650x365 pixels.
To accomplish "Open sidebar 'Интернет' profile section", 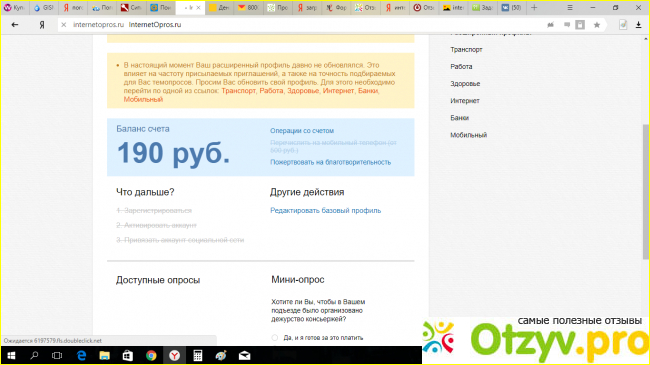I will pos(465,101).
